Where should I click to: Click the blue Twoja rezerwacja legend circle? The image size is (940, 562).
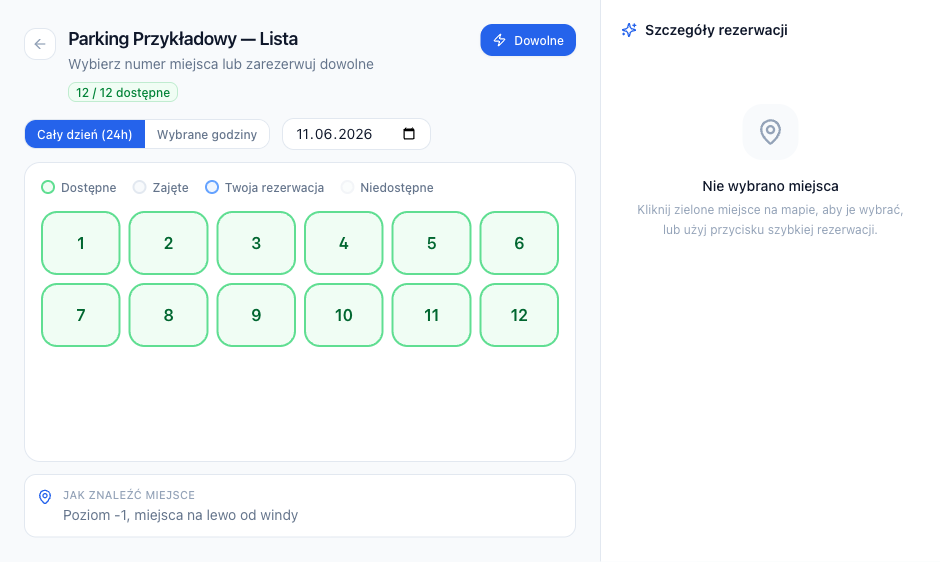(212, 187)
